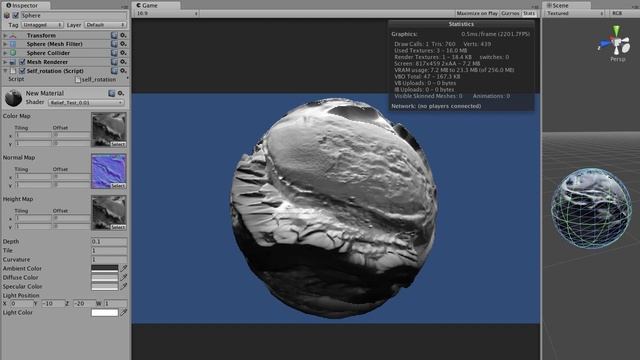Open the Layer dropdown showing Default

click(106, 25)
